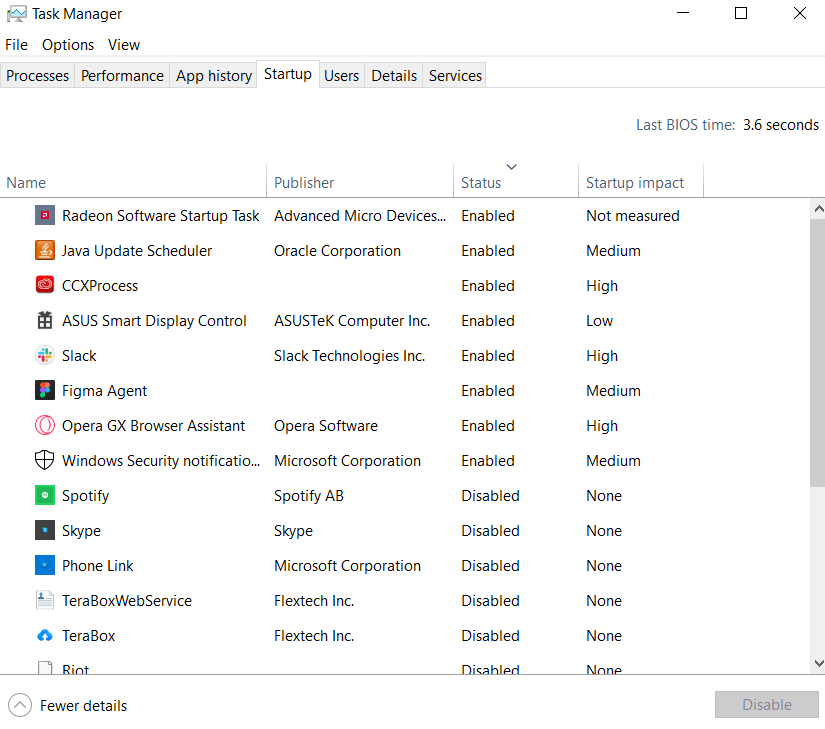Select the Java Update Scheduler entry
The height and width of the screenshot is (729, 825).
[x=137, y=251]
